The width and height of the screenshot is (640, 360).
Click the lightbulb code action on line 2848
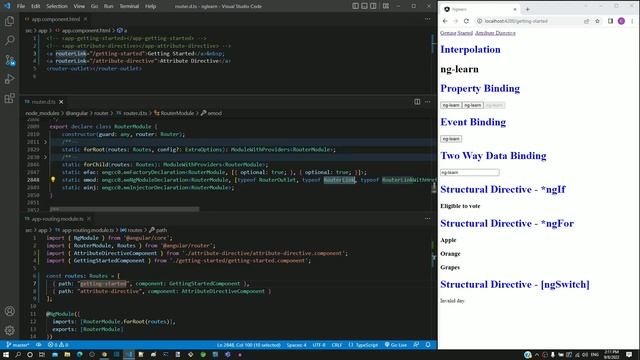click(53, 179)
